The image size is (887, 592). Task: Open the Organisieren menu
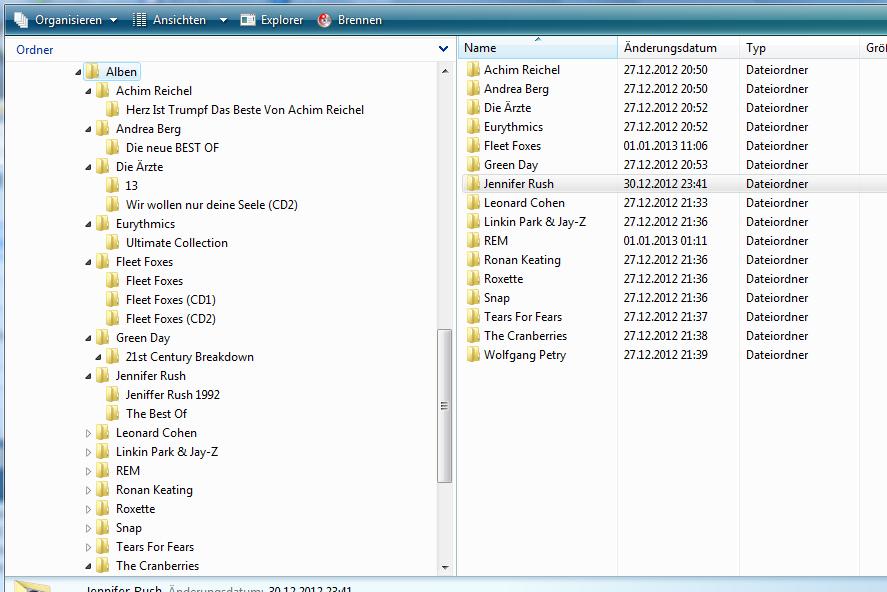pos(66,20)
